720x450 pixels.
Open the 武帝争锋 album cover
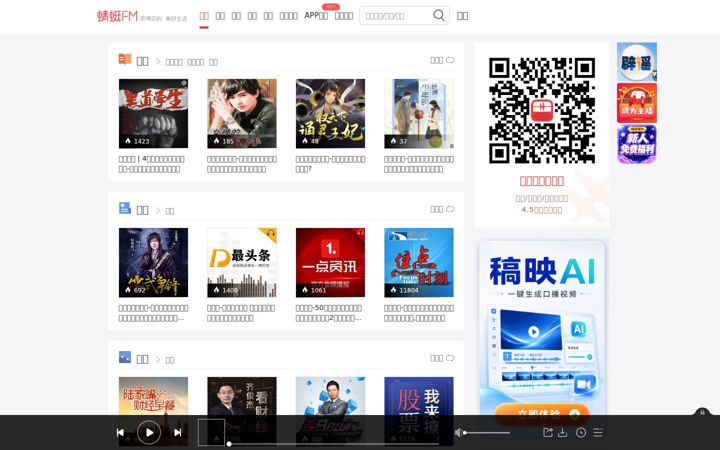click(x=153, y=262)
